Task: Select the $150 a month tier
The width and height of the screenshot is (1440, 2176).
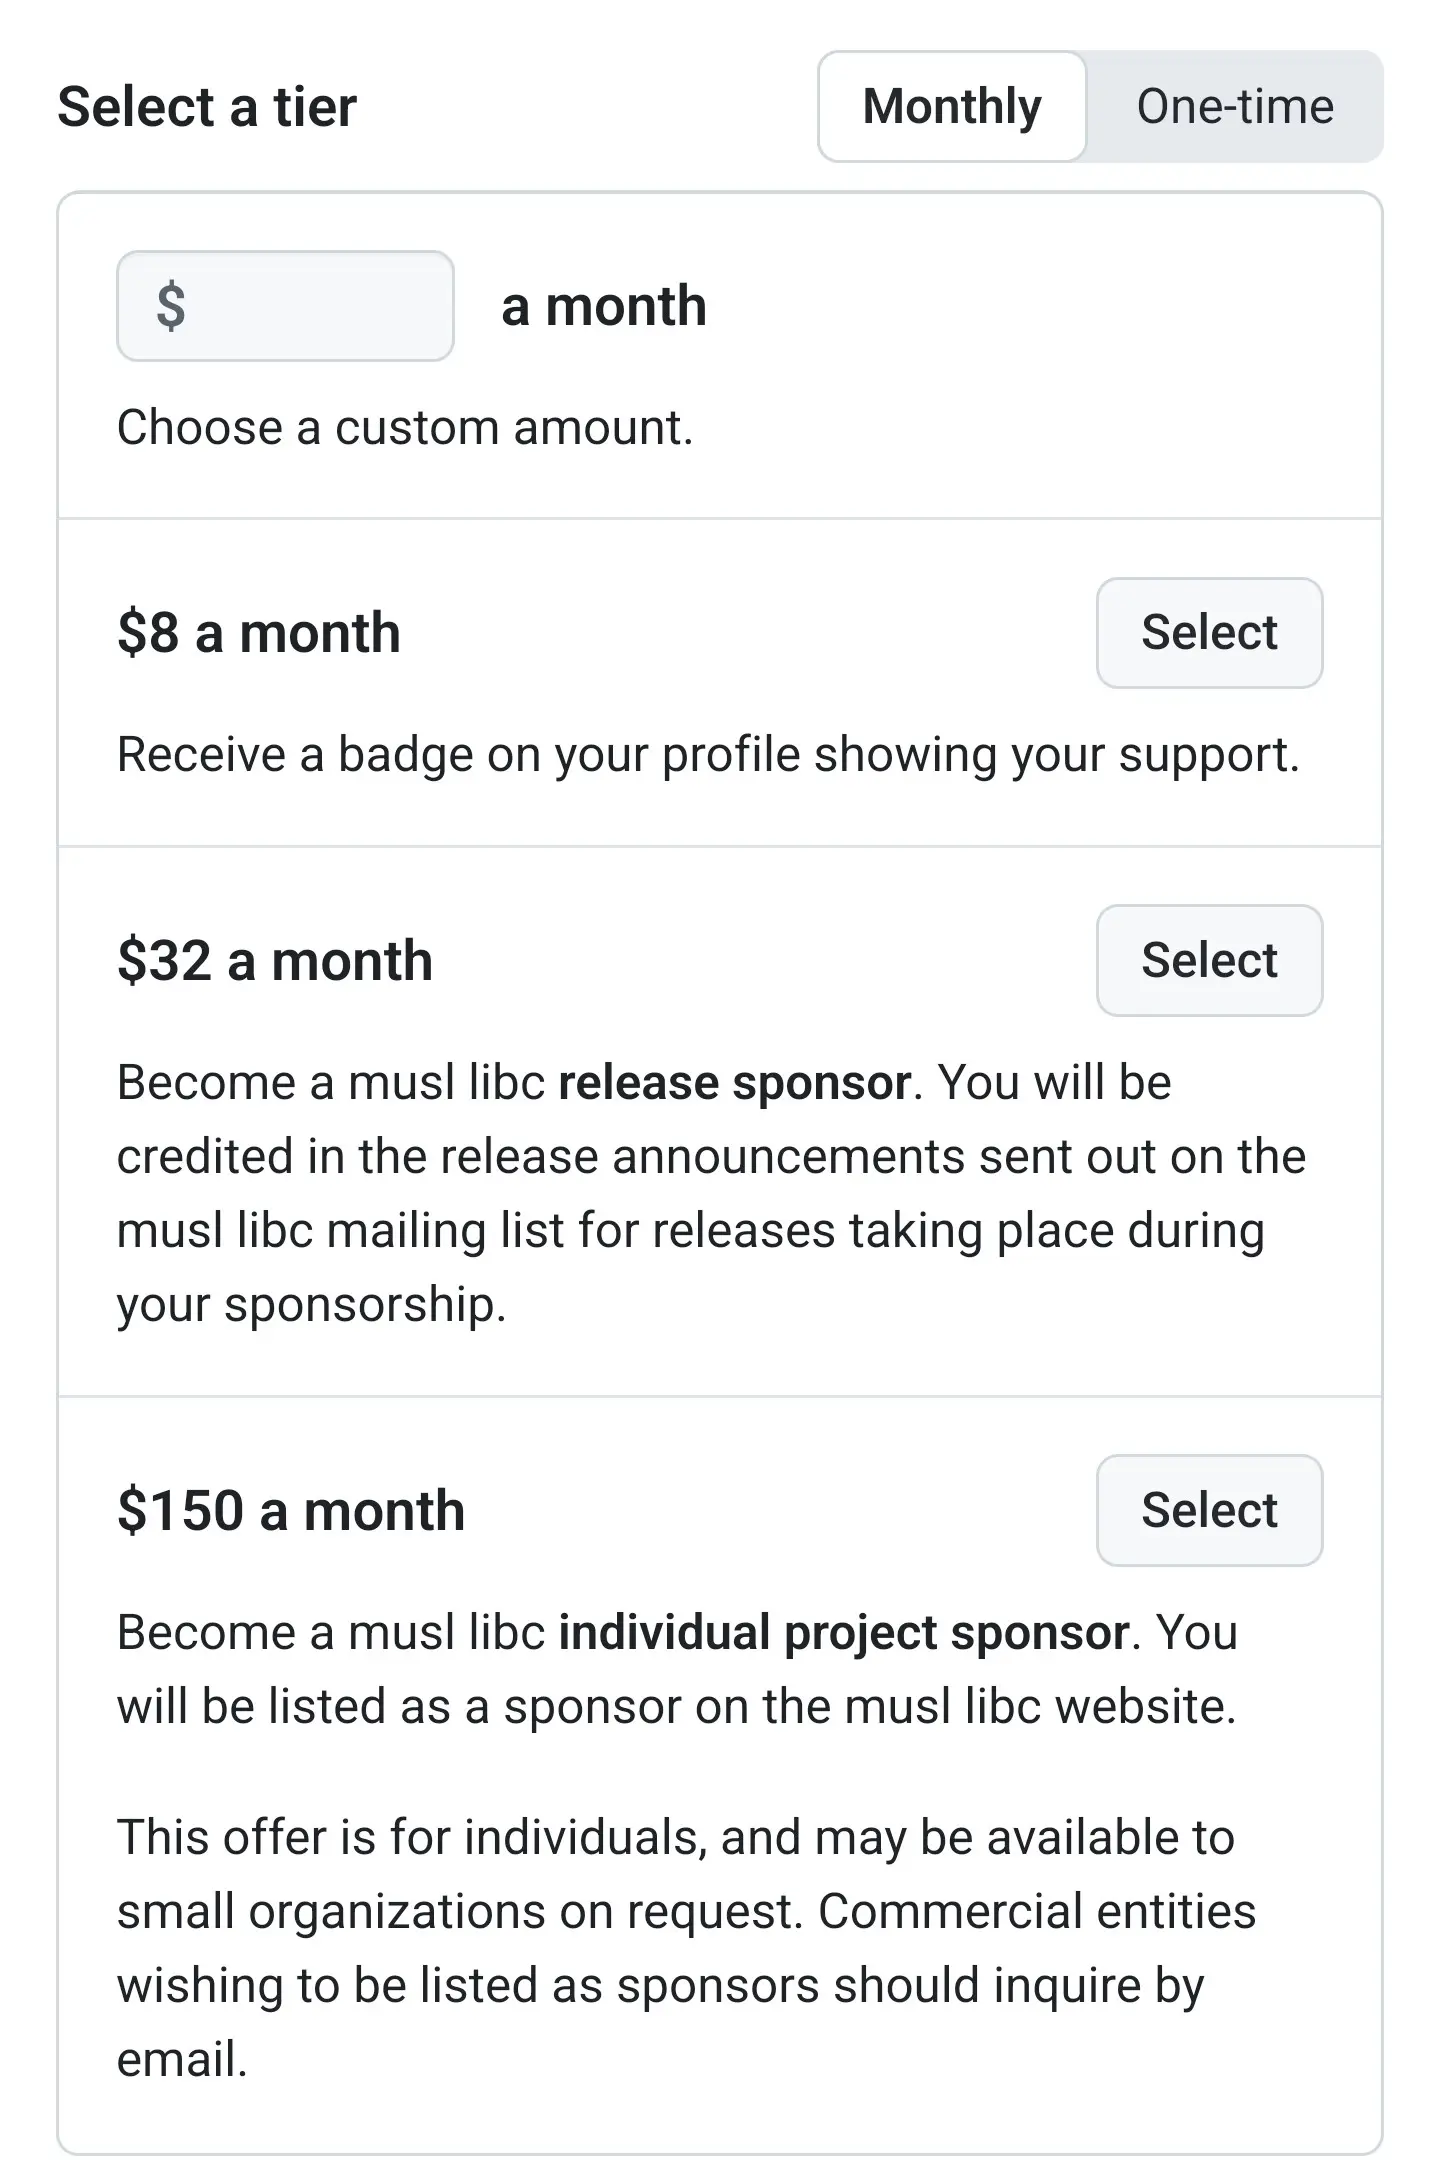Action: (x=1209, y=1510)
